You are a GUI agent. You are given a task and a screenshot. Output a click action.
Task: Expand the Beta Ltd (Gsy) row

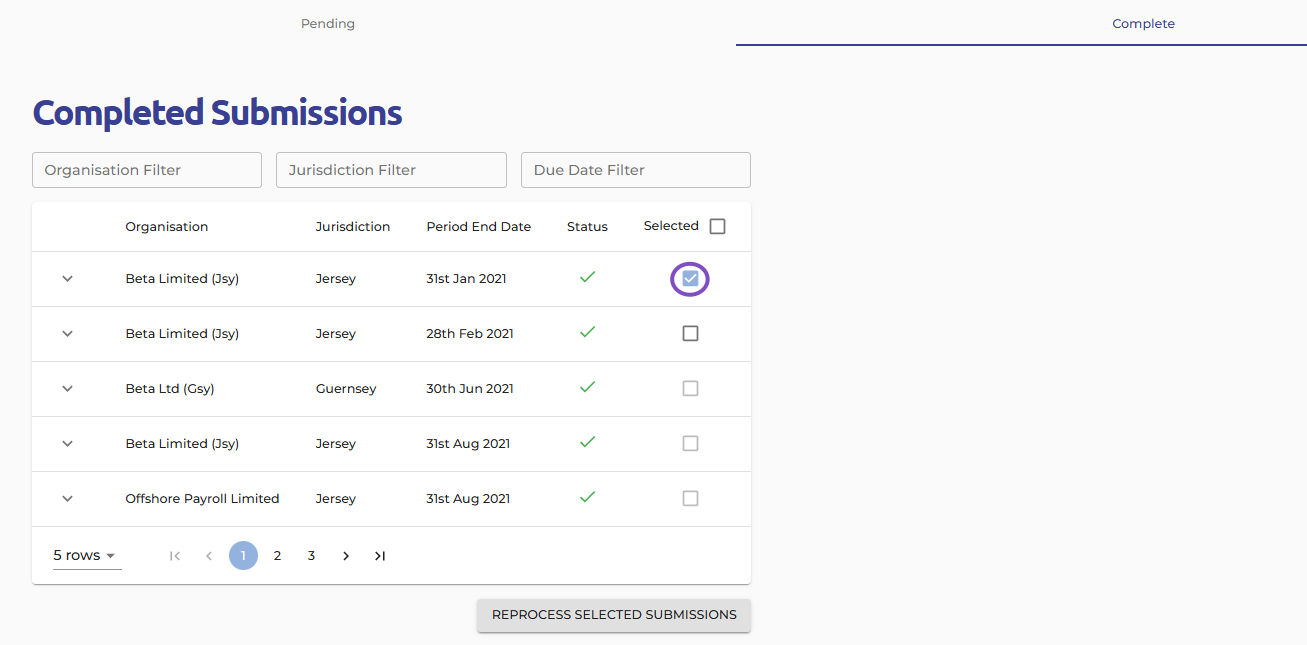(68, 389)
